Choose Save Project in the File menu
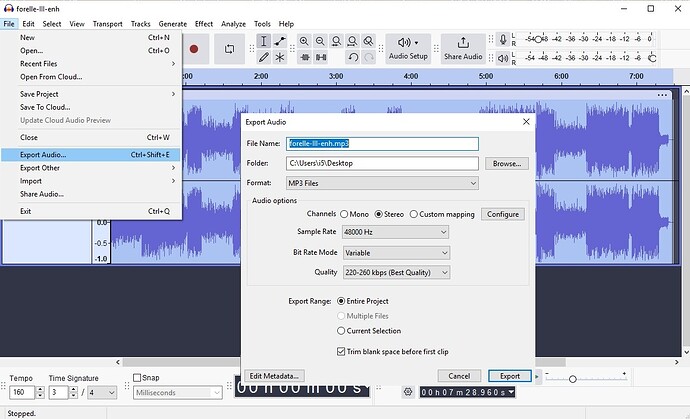The height and width of the screenshot is (419, 690). coord(40,94)
